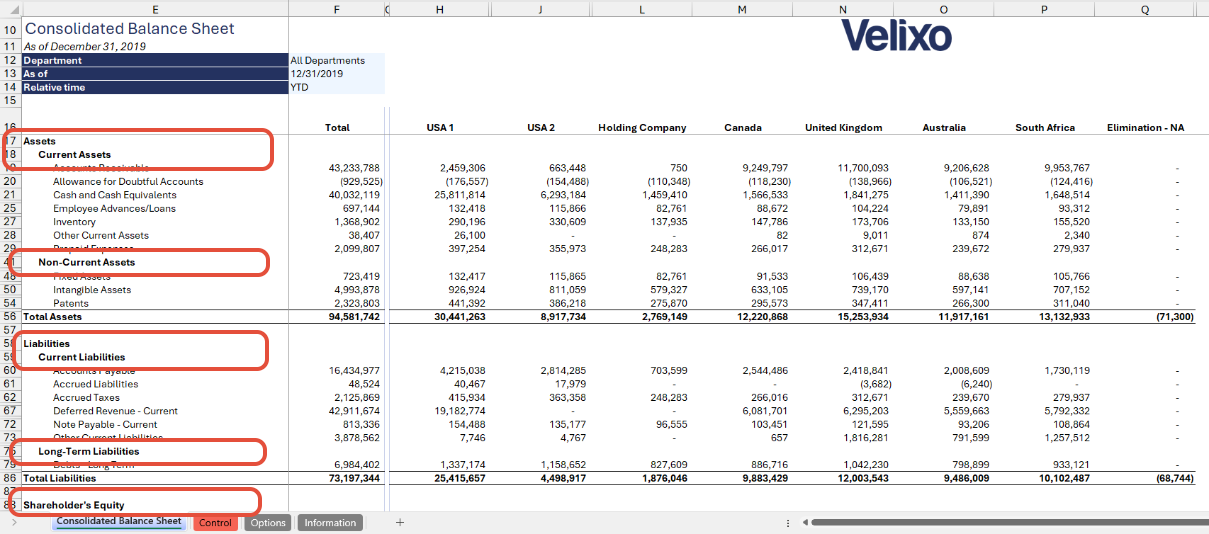Click the horizontal scrollbar track

[x=1000, y=522]
